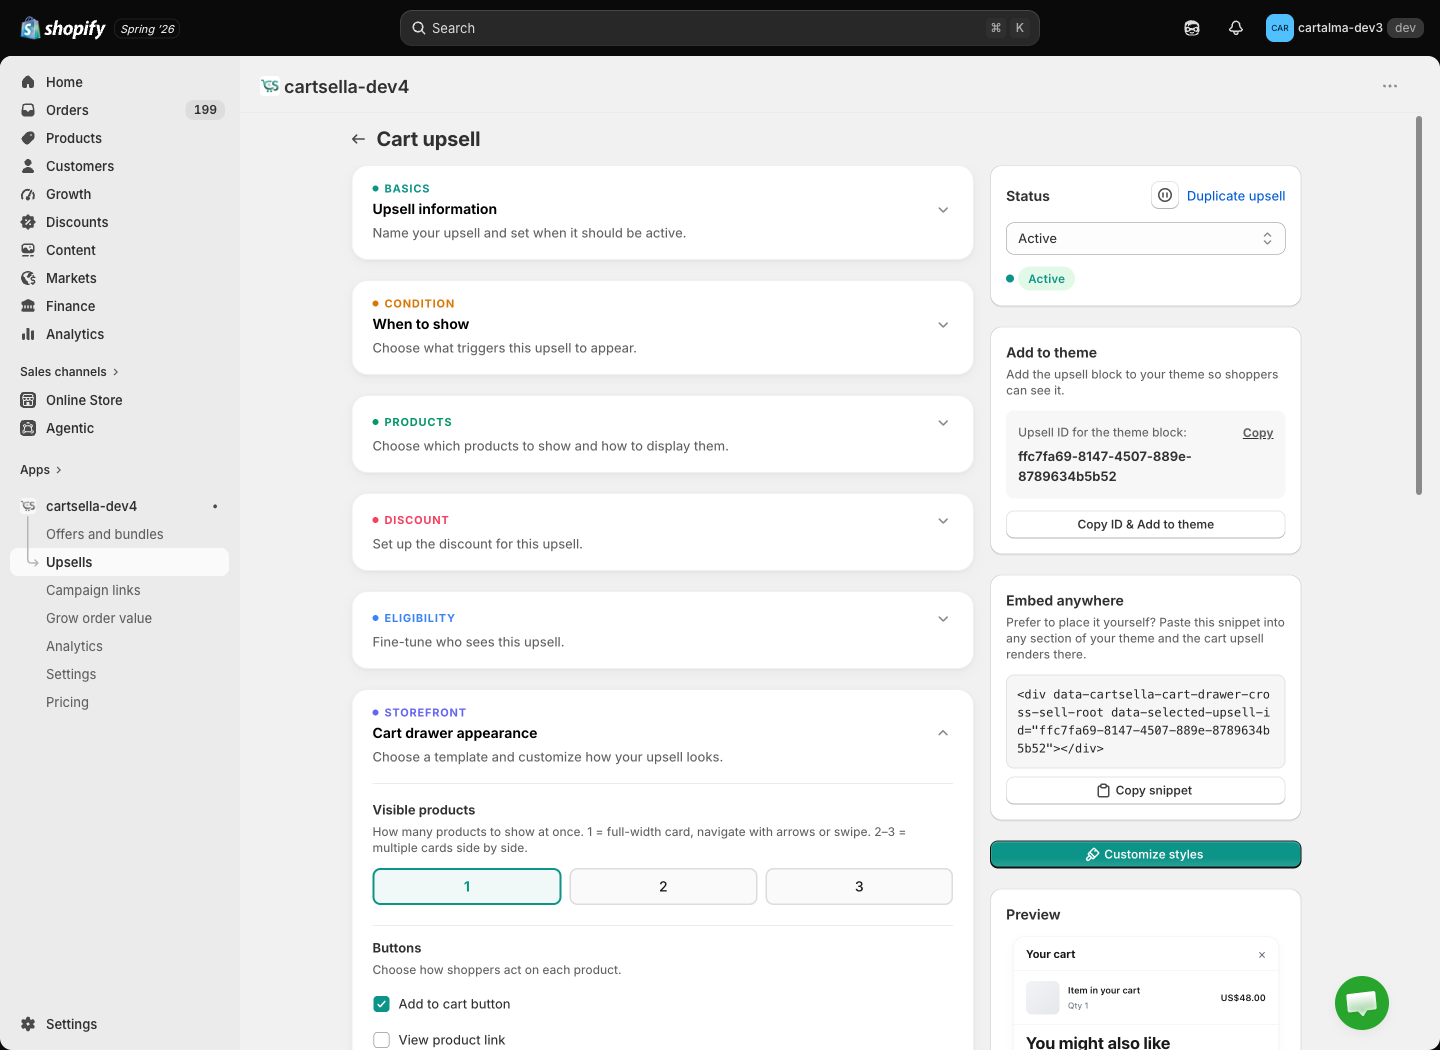Screen dimensions: 1440x1050
Task: Click the Shopify logo
Action: (x=63, y=28)
